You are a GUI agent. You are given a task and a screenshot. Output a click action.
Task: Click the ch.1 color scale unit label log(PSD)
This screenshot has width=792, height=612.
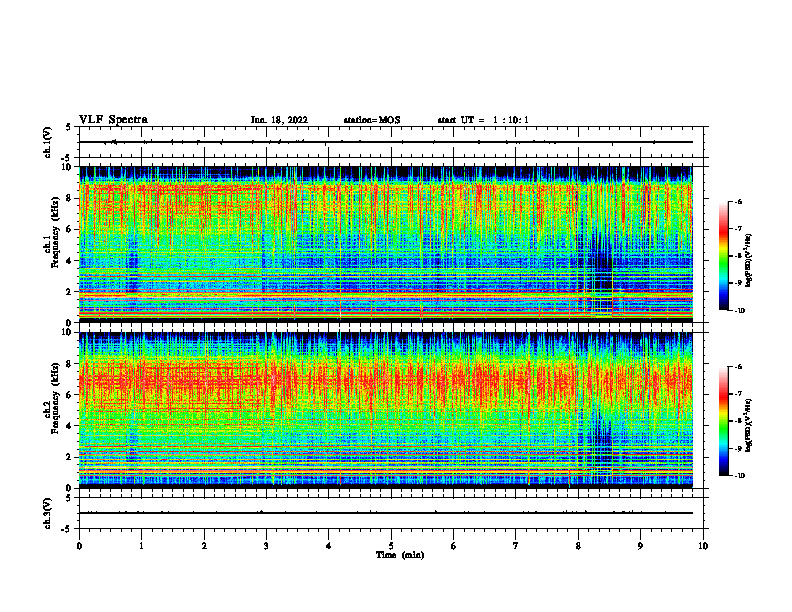click(750, 261)
